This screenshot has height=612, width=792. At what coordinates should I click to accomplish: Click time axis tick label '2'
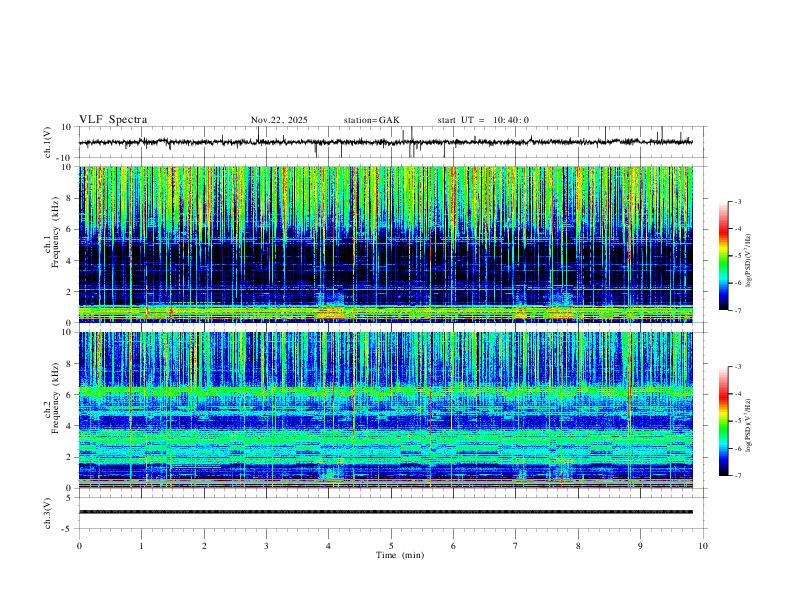pyautogui.click(x=204, y=546)
